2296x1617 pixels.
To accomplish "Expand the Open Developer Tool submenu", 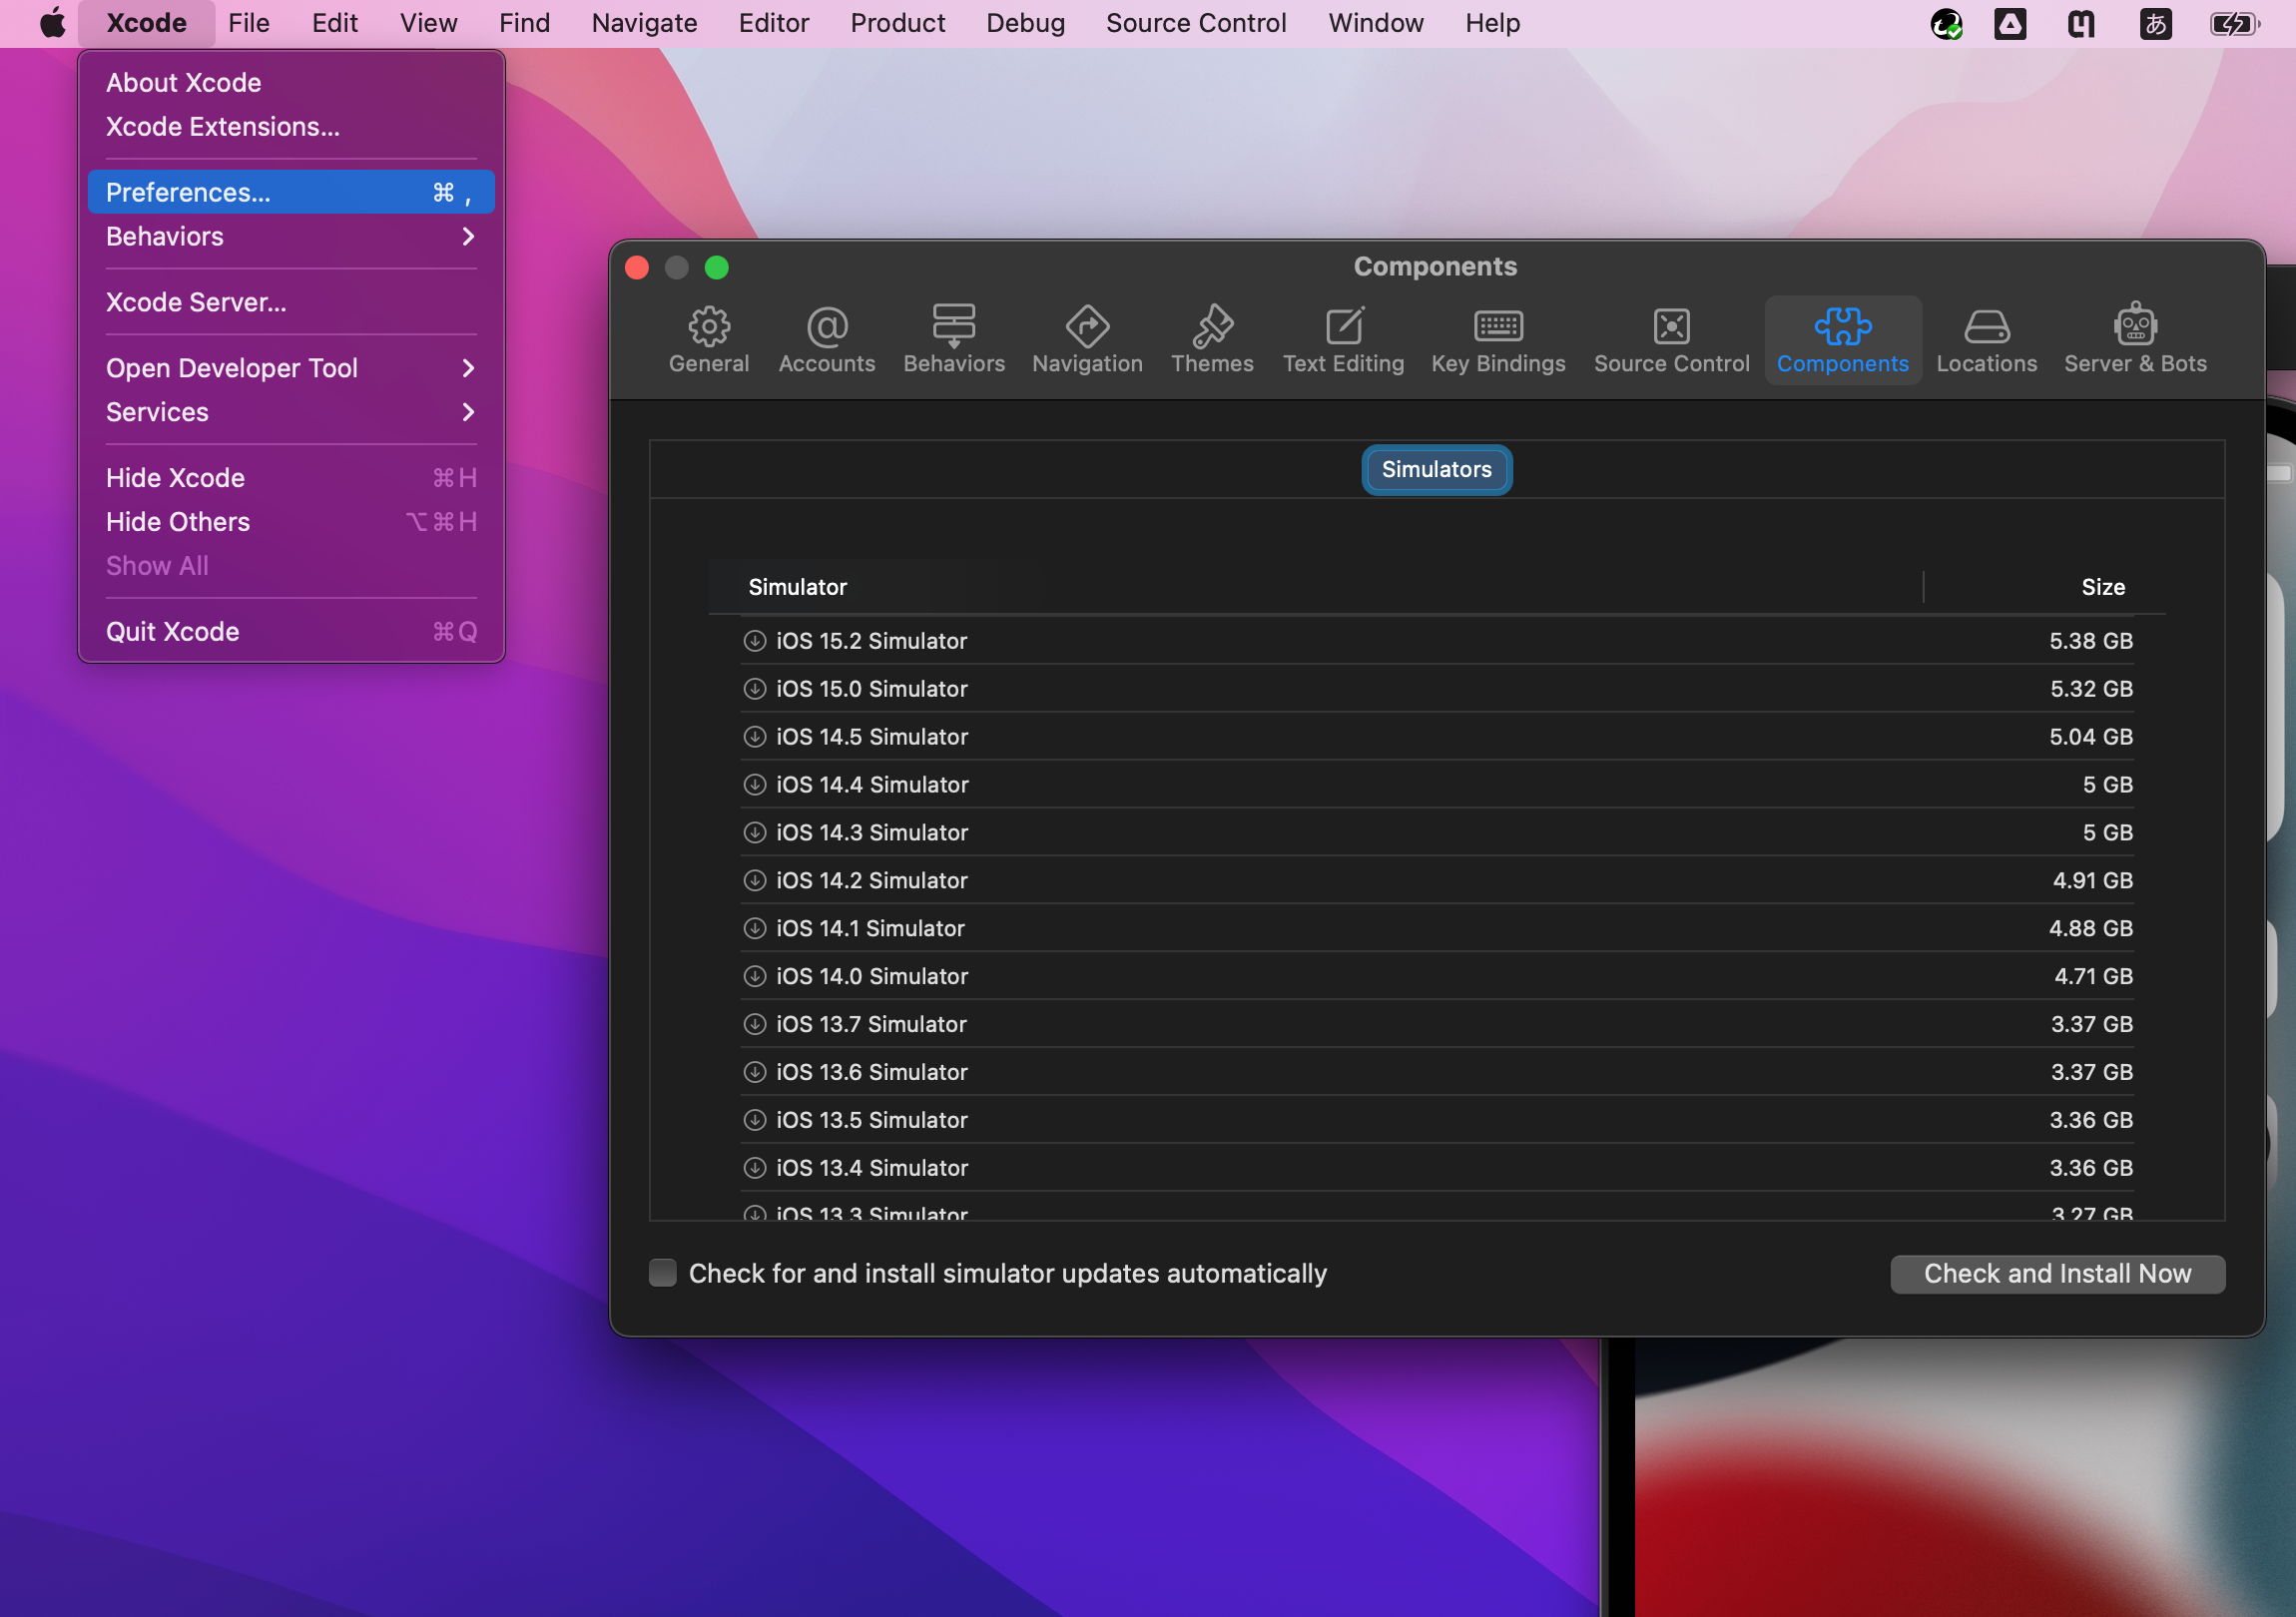I will point(291,368).
